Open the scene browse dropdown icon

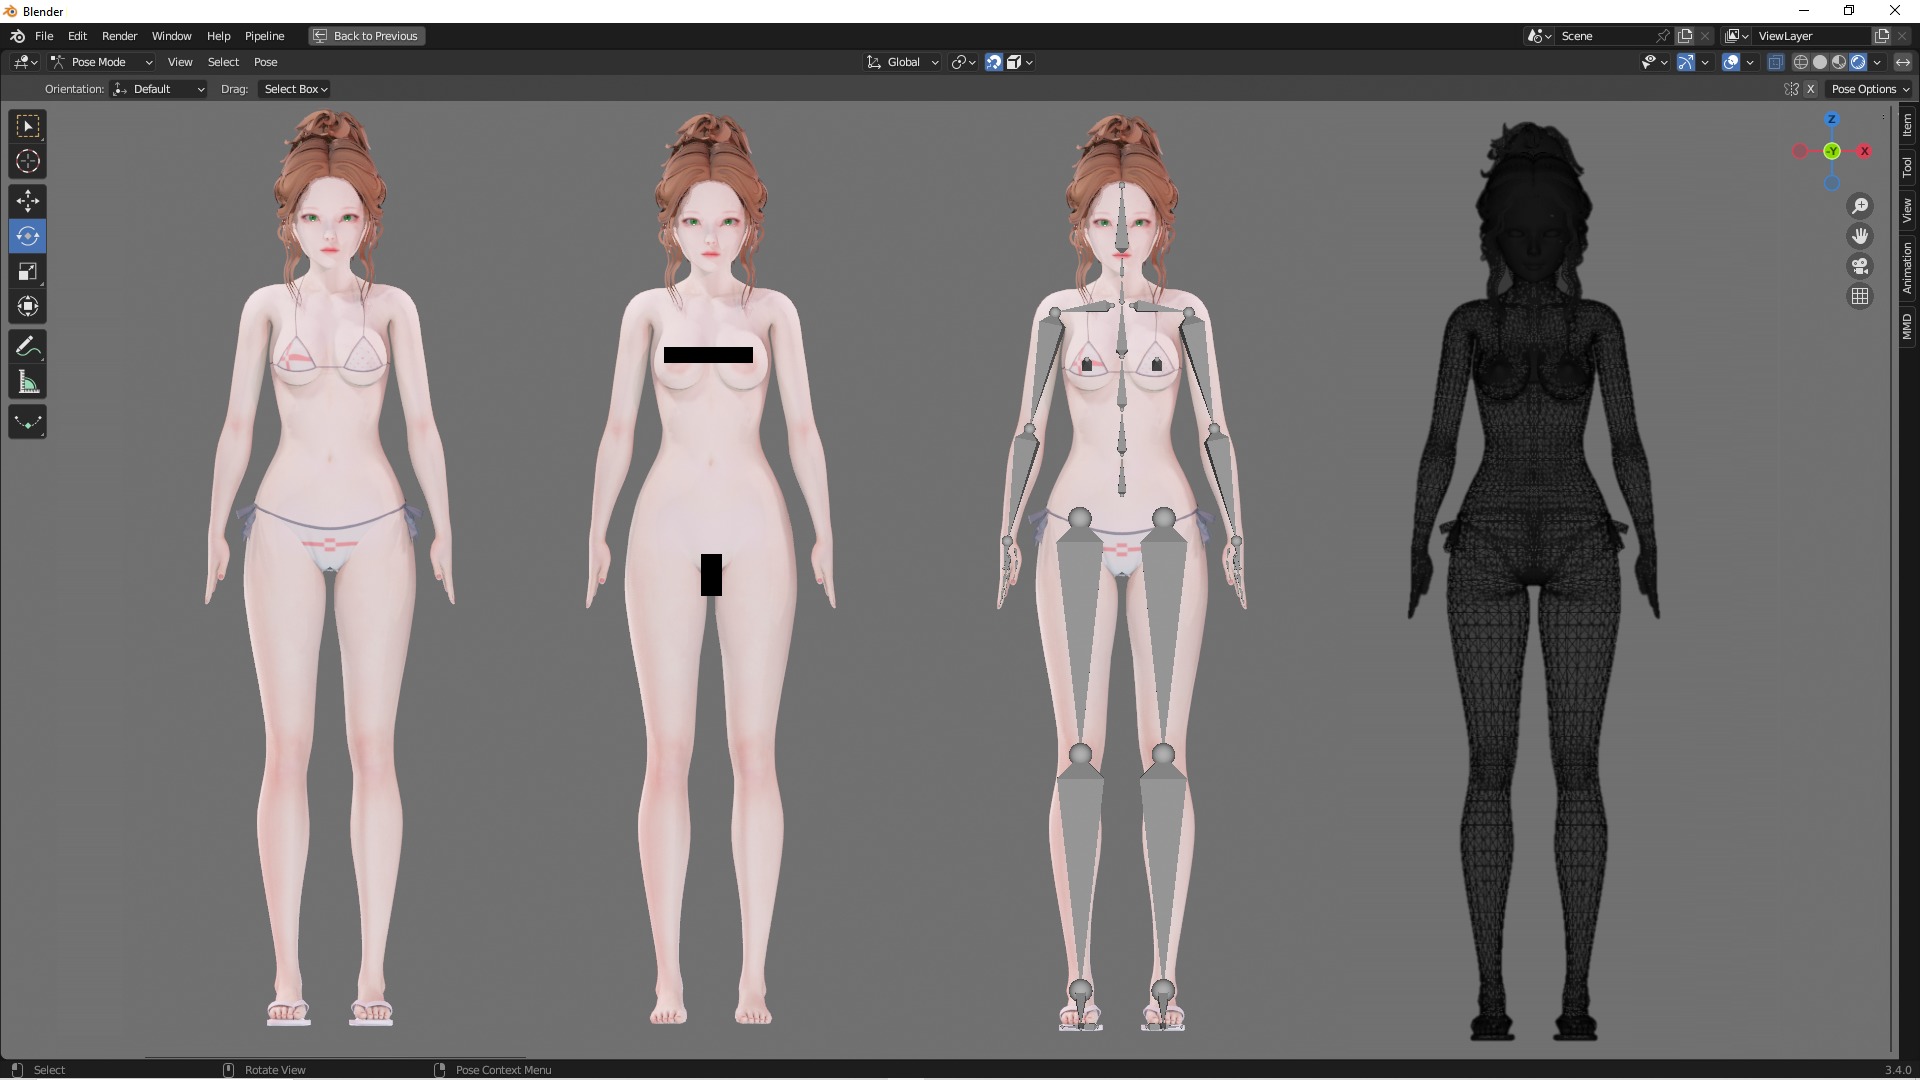pyautogui.click(x=1539, y=36)
